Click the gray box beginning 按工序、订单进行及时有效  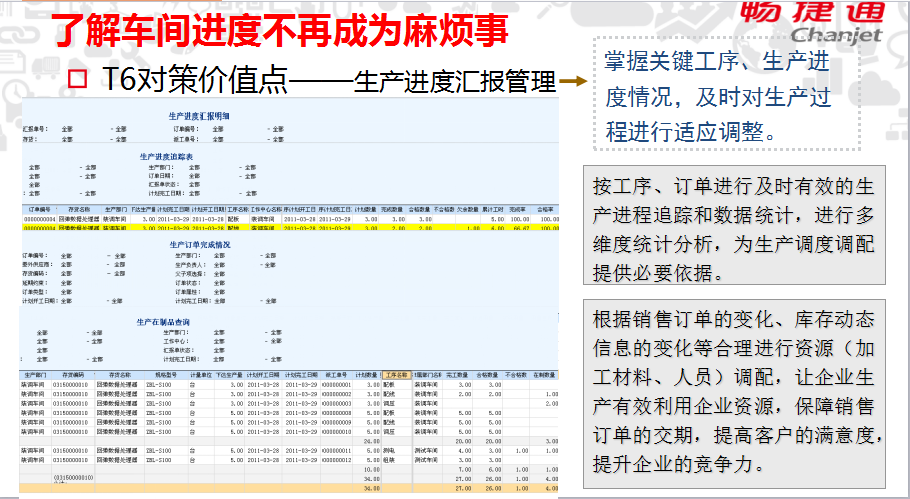pos(734,225)
